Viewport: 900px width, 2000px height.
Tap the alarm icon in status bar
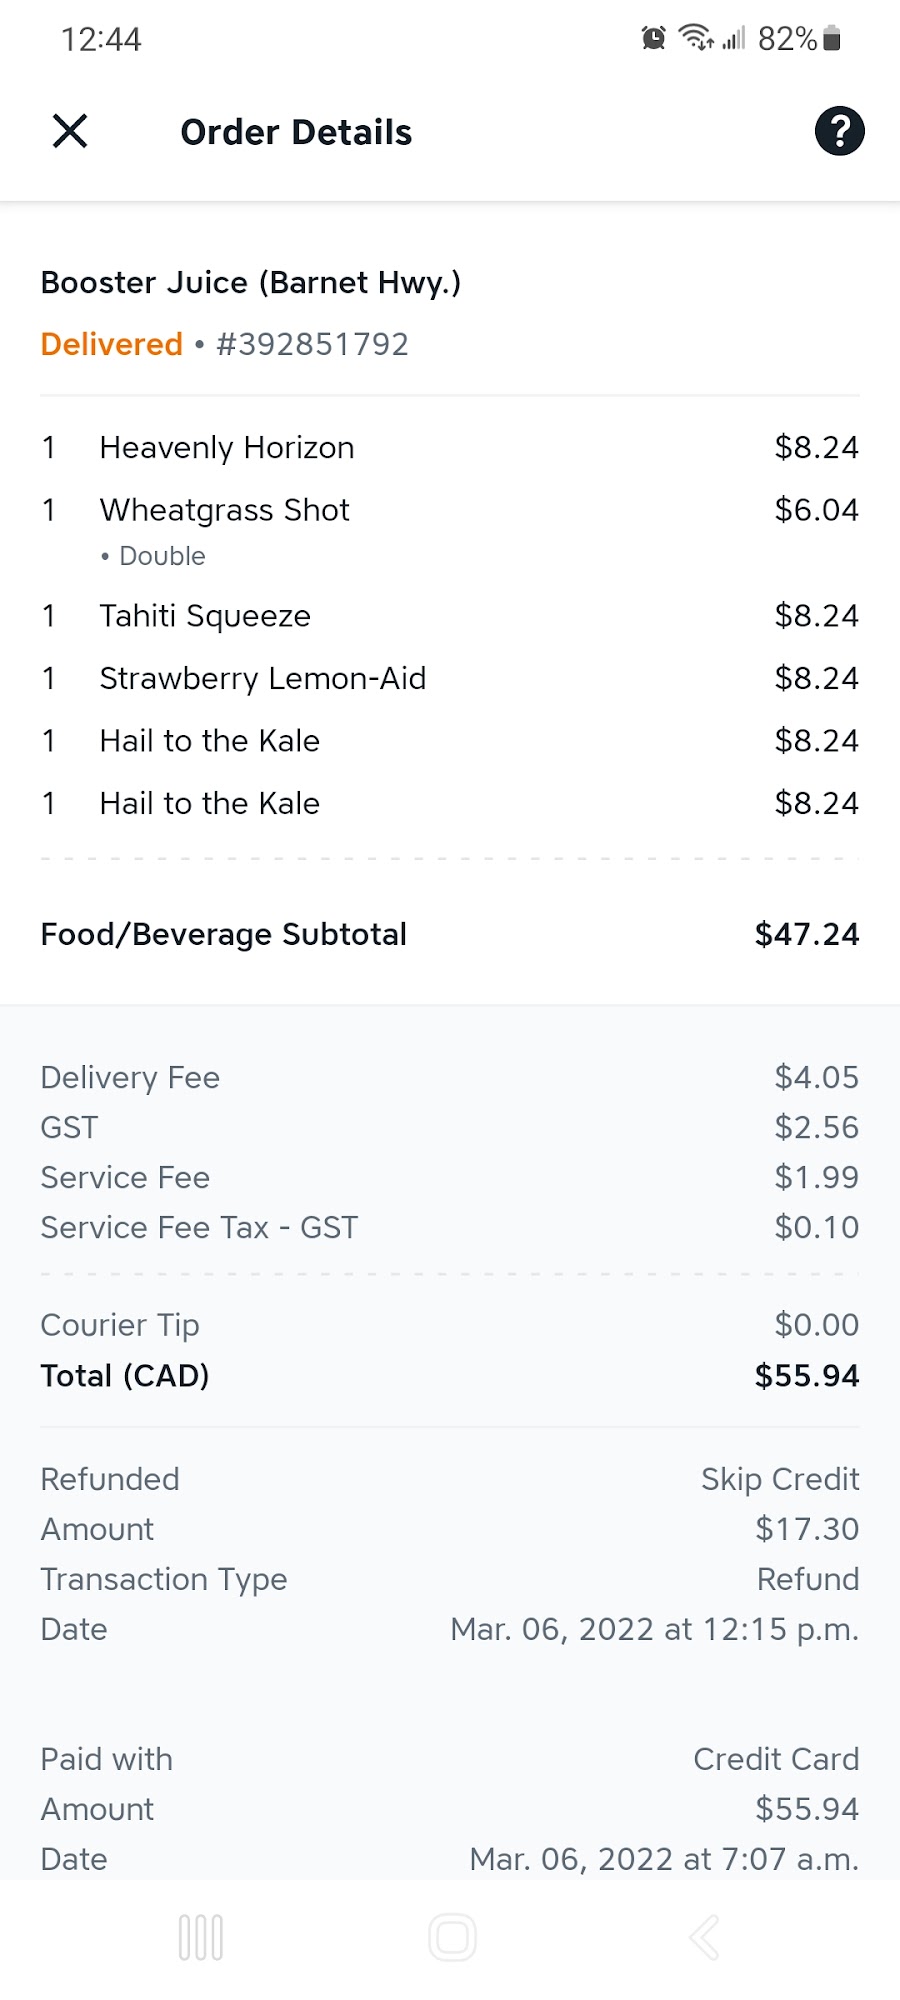tap(653, 38)
